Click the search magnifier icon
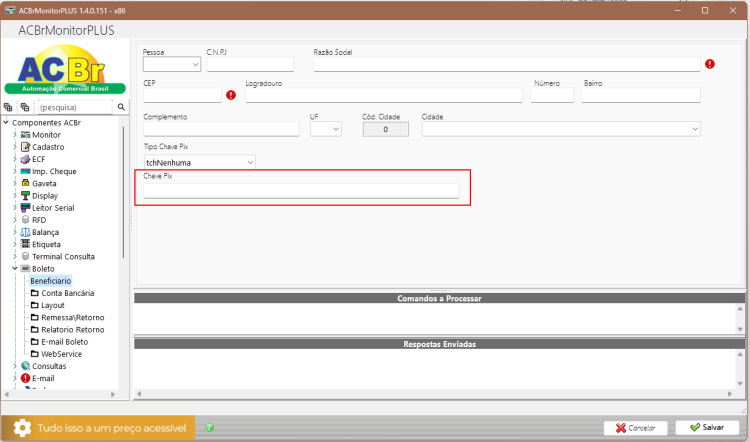The height and width of the screenshot is (442, 750). 121,107
